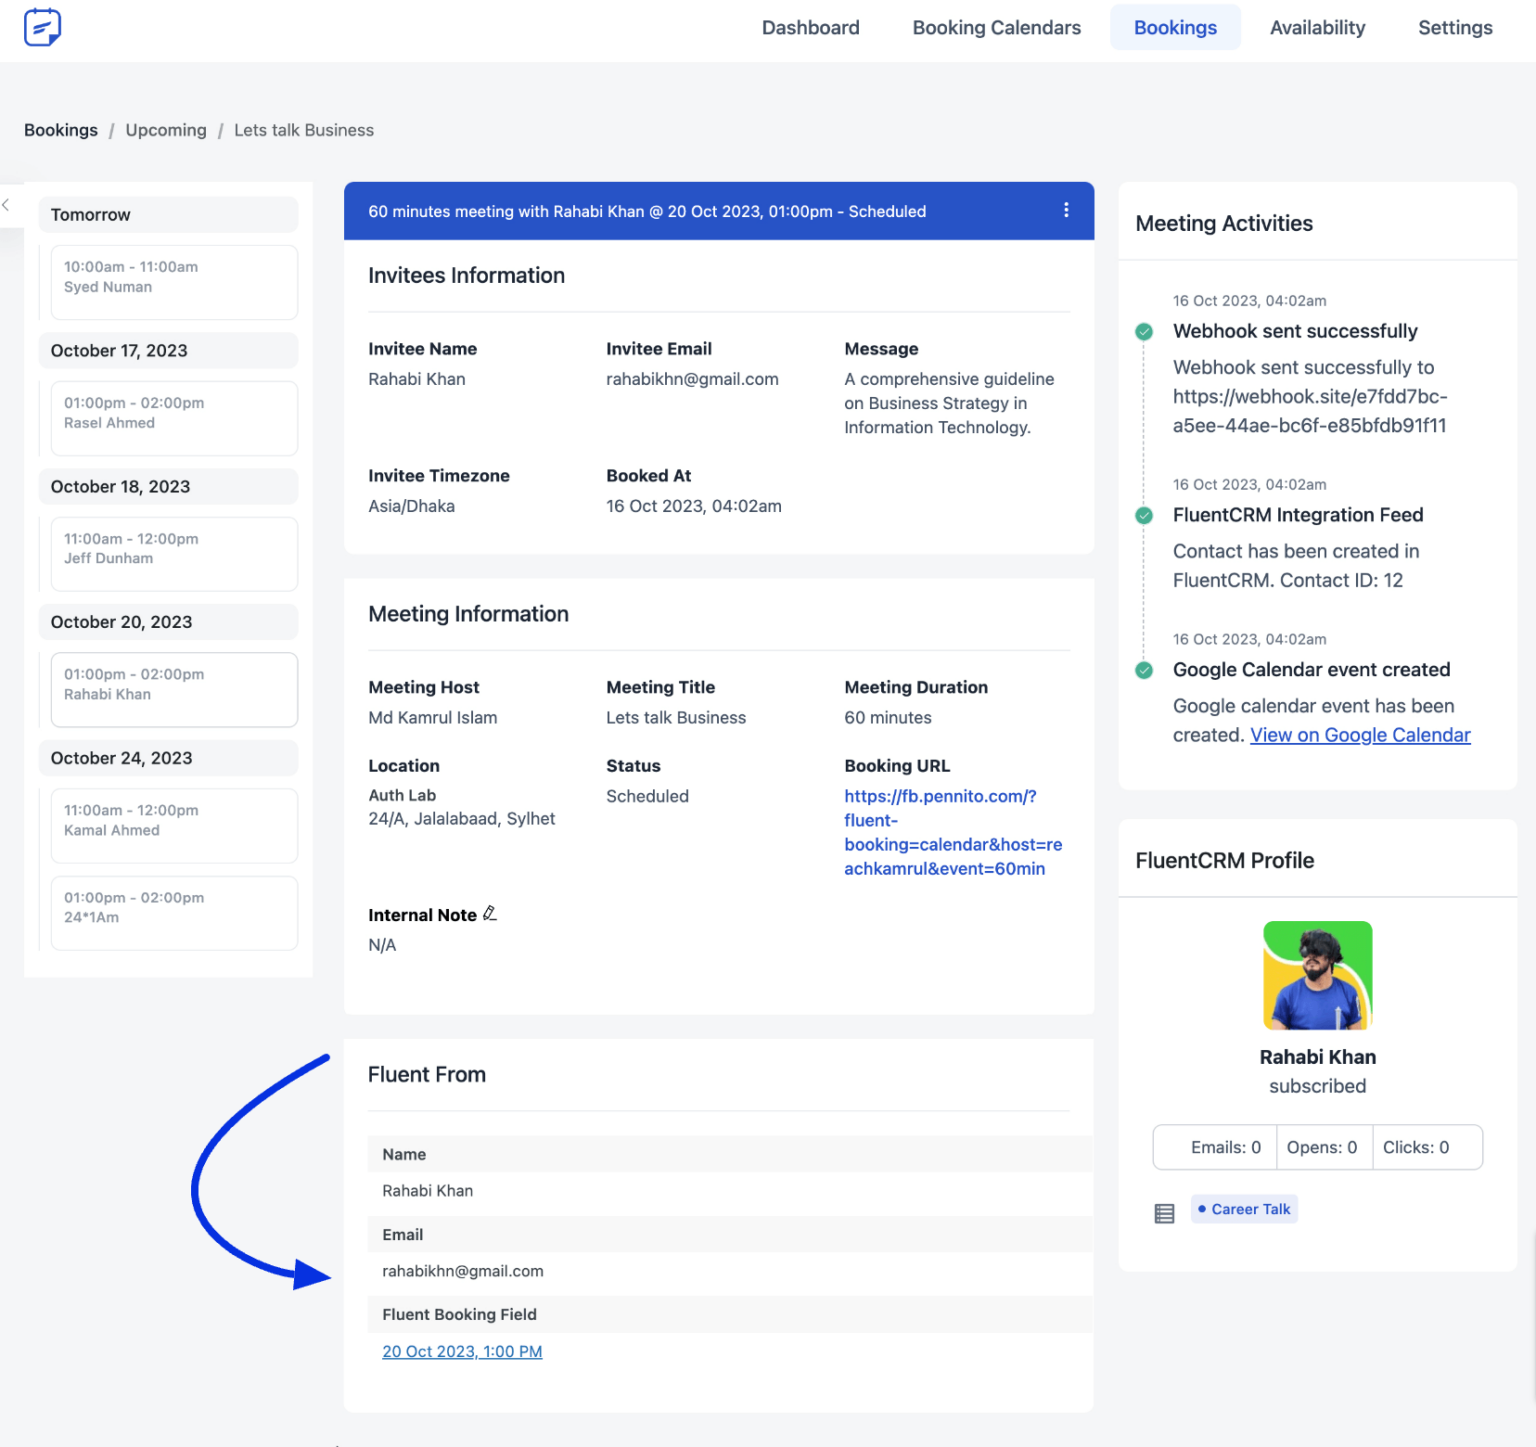
Task: Click the Tomorrow date heading
Action: point(168,215)
